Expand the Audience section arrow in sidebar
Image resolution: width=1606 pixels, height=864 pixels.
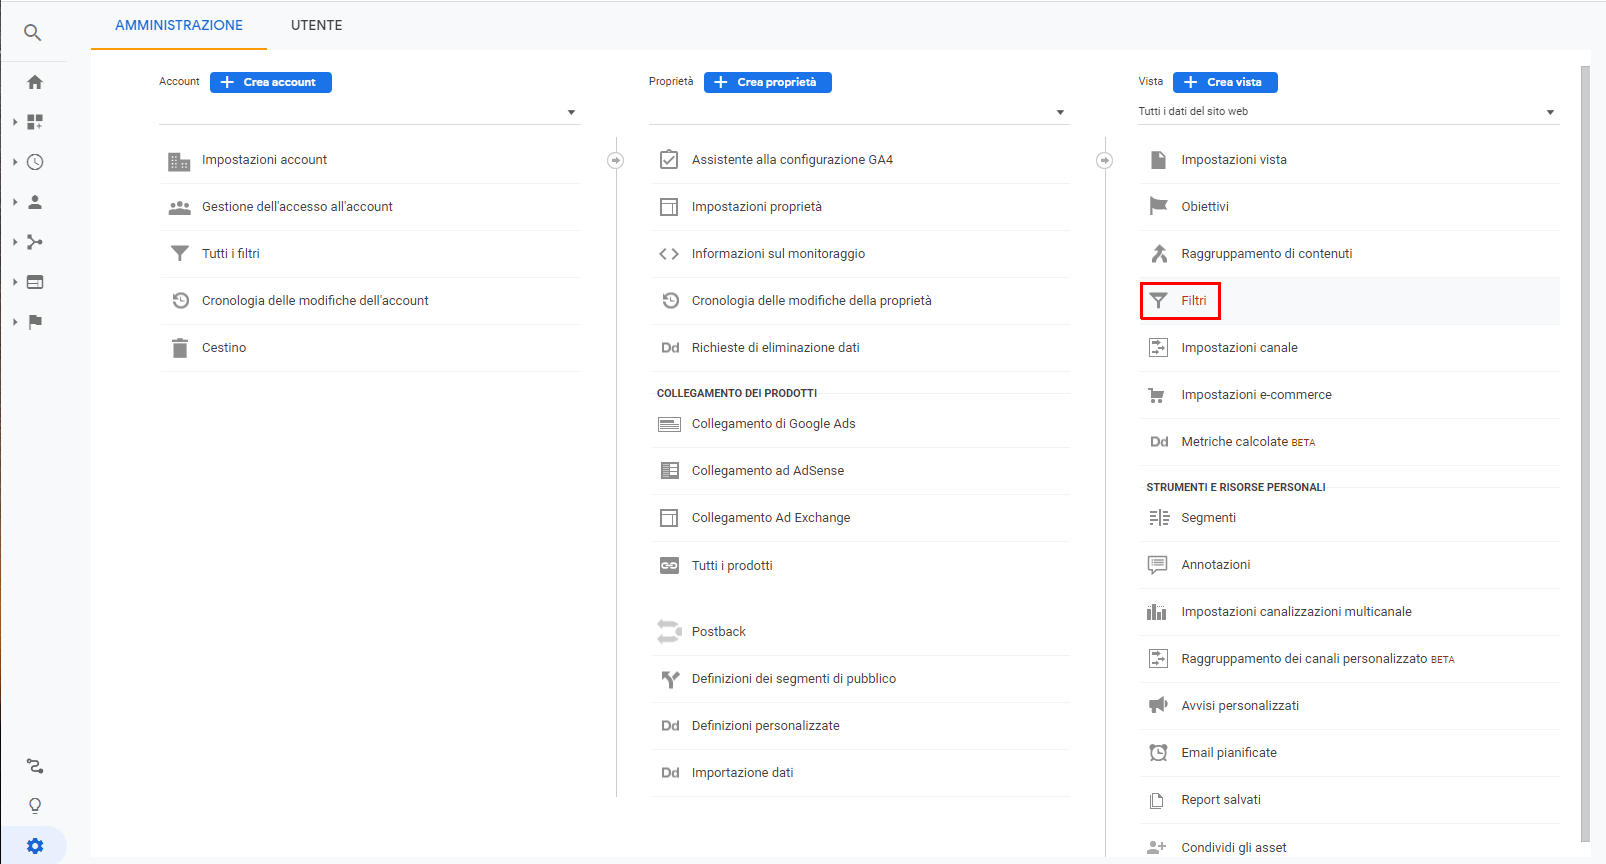15,202
